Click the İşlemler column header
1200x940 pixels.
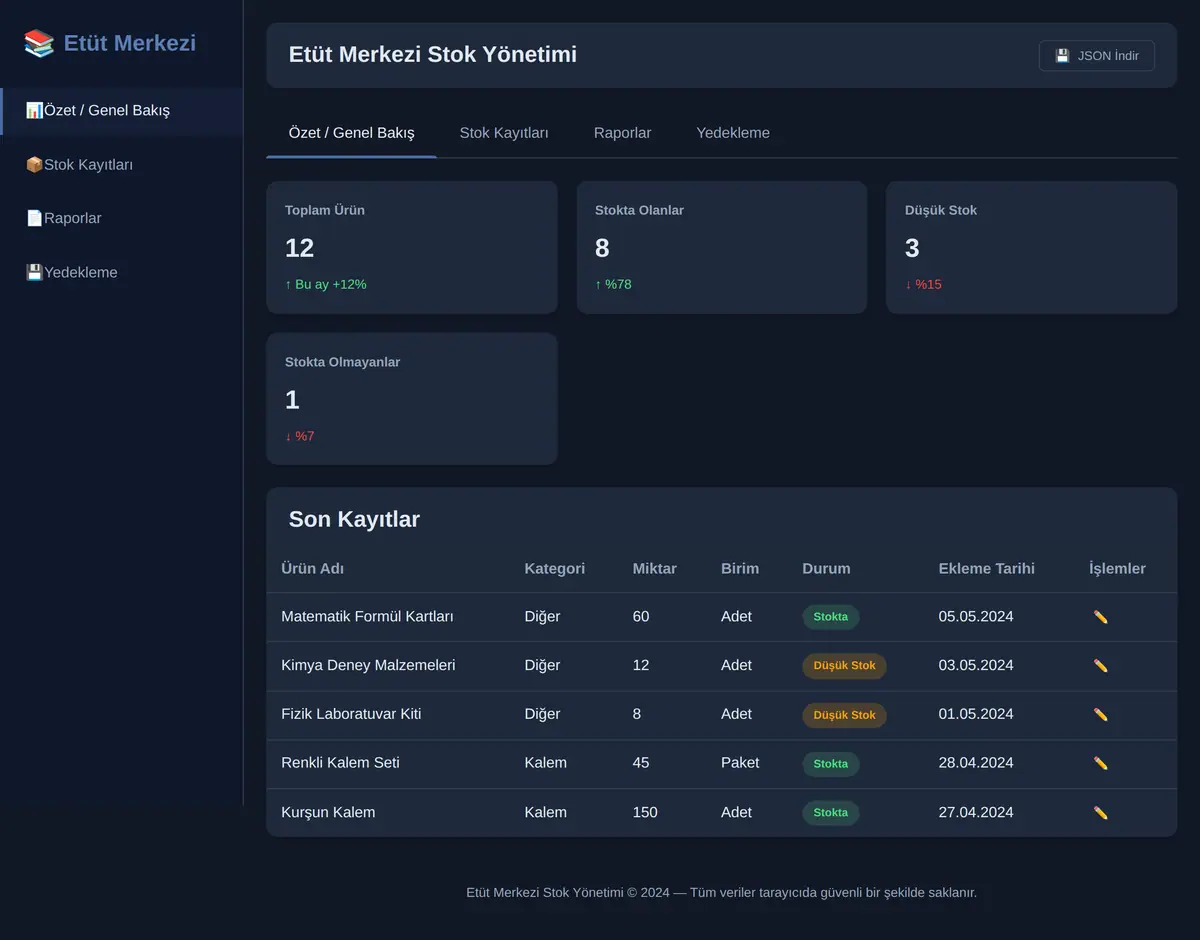tap(1118, 568)
